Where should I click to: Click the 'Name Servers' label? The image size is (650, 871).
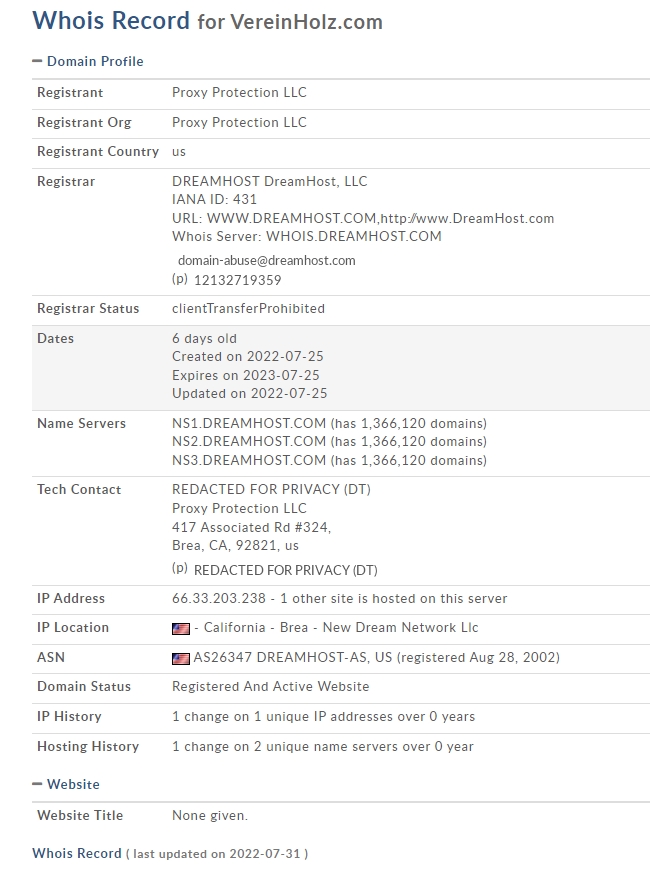tap(81, 423)
